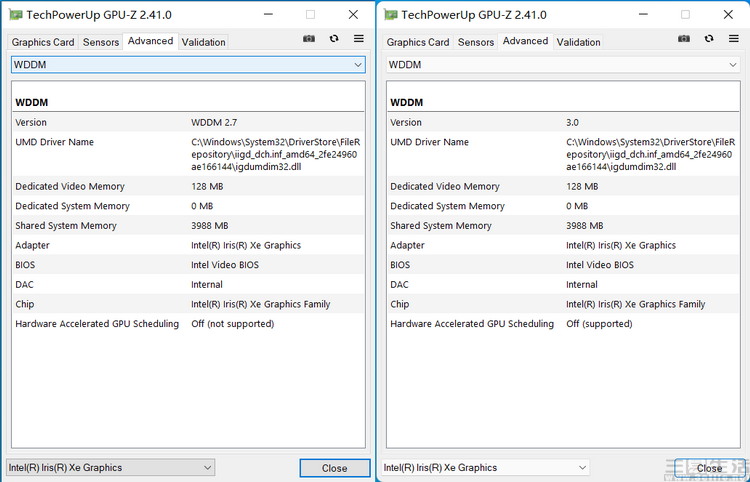750x482 pixels.
Task: Open the hamburger menu in left GPU-Z window
Action: click(x=359, y=38)
